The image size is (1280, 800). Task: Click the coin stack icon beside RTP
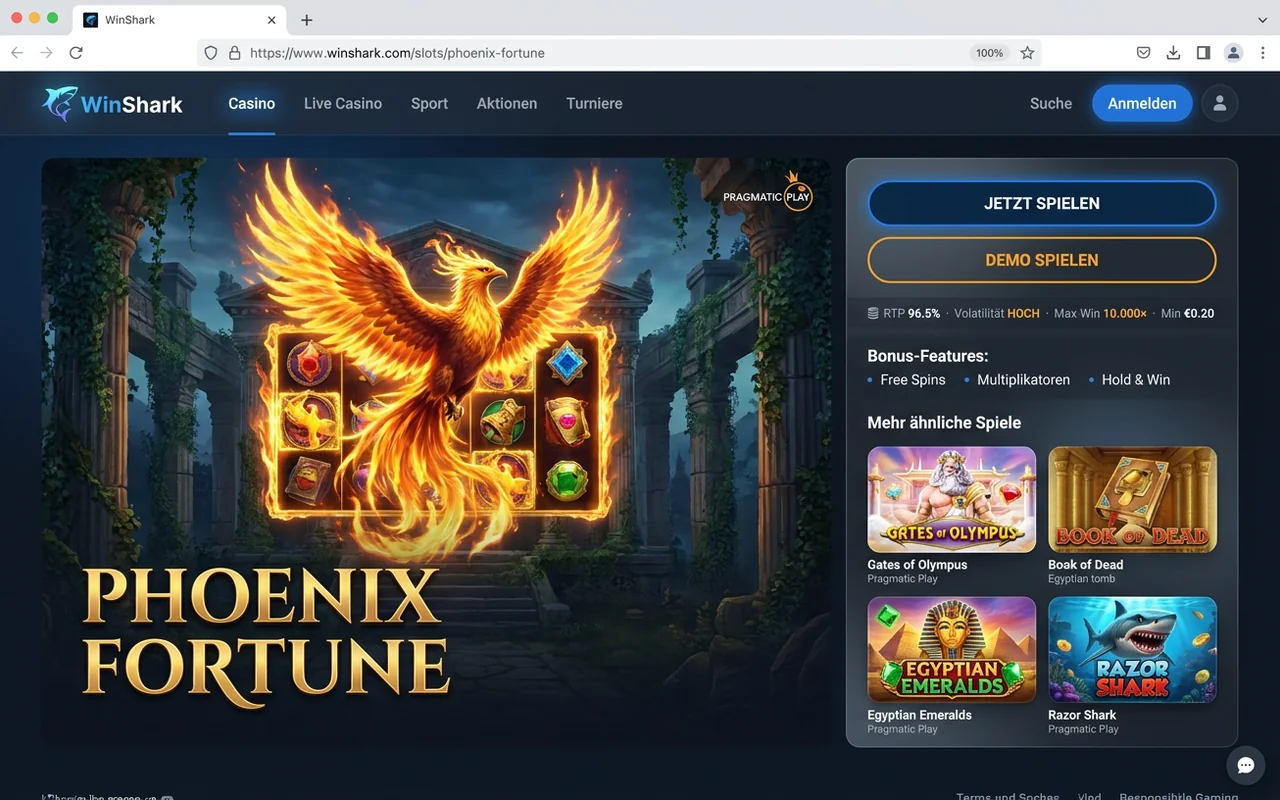point(874,313)
